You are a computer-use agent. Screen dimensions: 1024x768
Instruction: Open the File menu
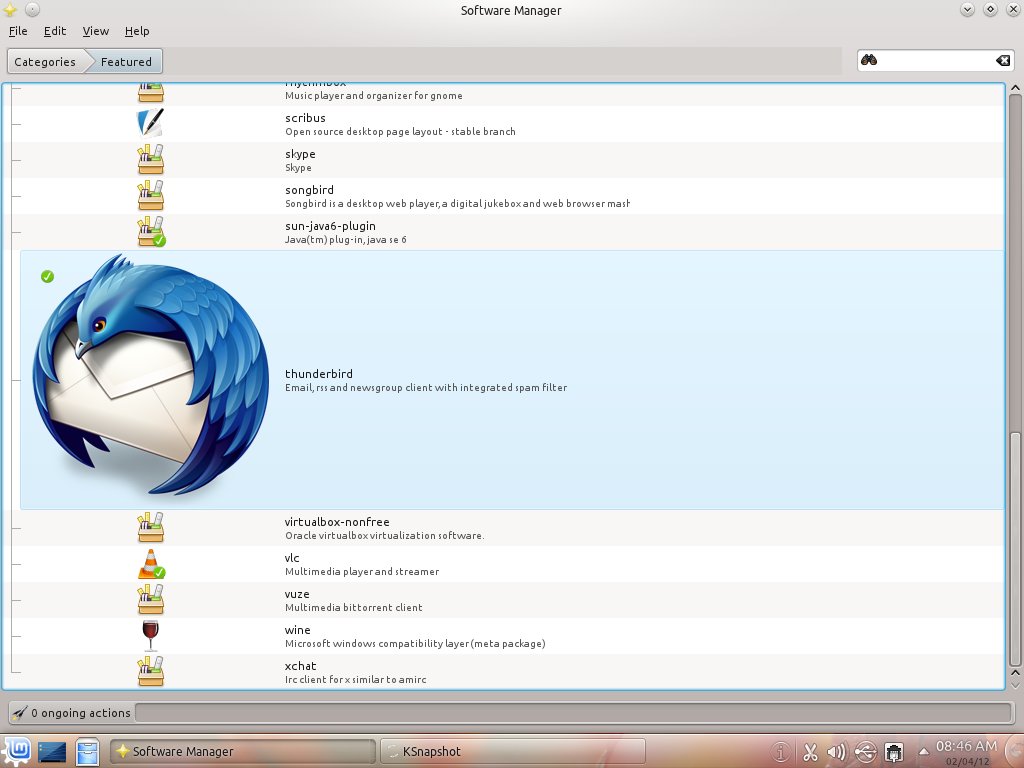18,31
